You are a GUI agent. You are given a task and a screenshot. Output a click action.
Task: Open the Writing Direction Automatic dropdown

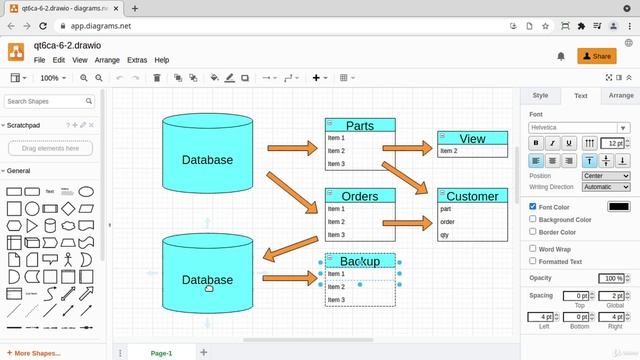[606, 187]
